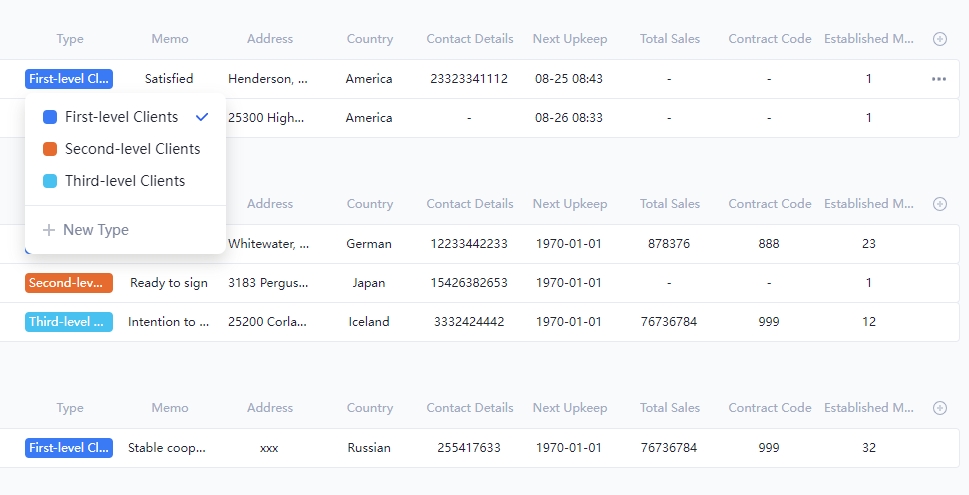Open the orange Second-level type tag dropdown
This screenshot has width=969, height=495.
69,283
